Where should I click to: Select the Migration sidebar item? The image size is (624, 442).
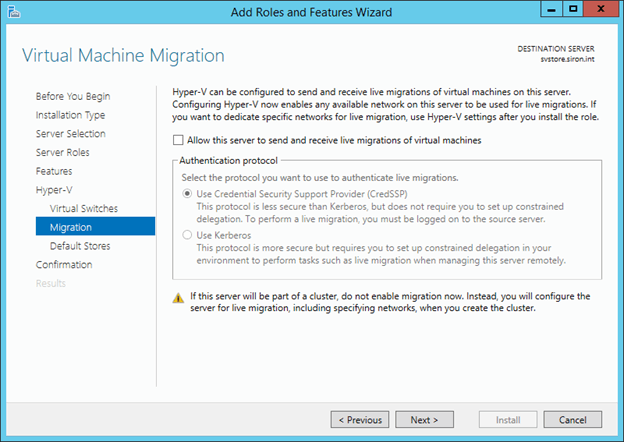[x=71, y=227]
